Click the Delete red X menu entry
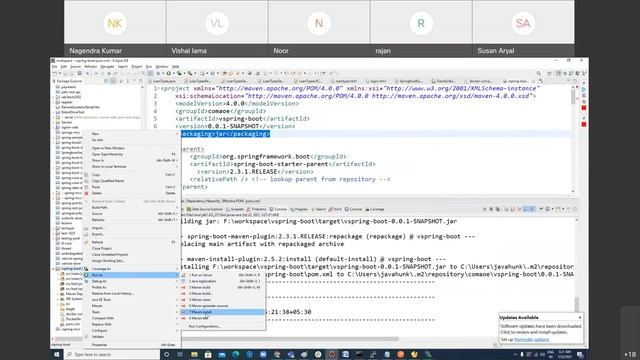The image size is (640, 360). pyautogui.click(x=96, y=193)
